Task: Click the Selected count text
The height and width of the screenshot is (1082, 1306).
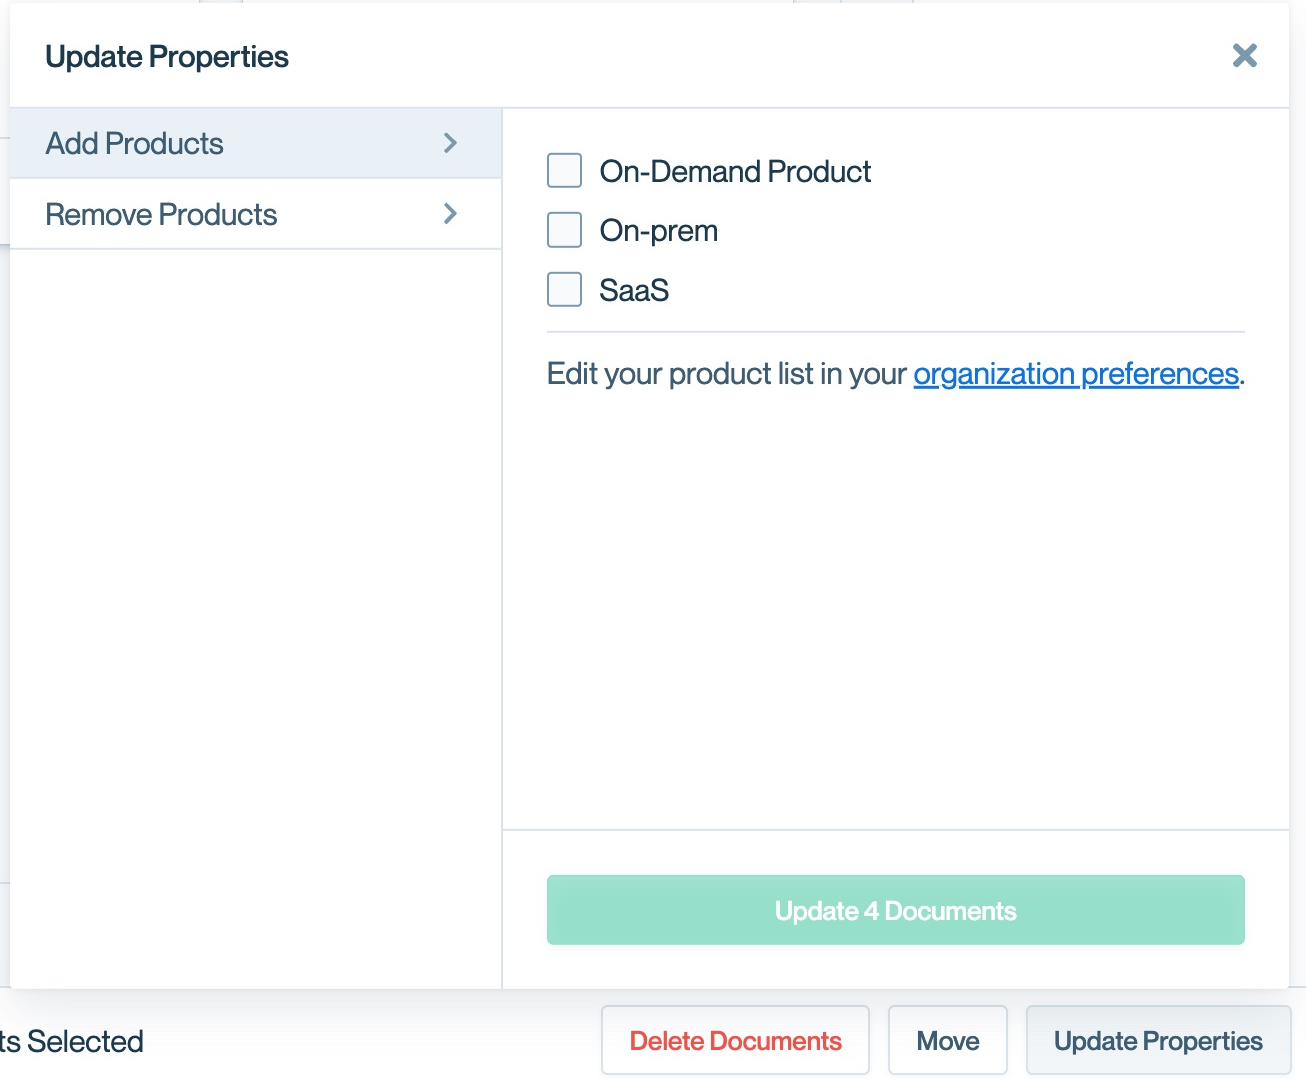Action: (72, 1042)
